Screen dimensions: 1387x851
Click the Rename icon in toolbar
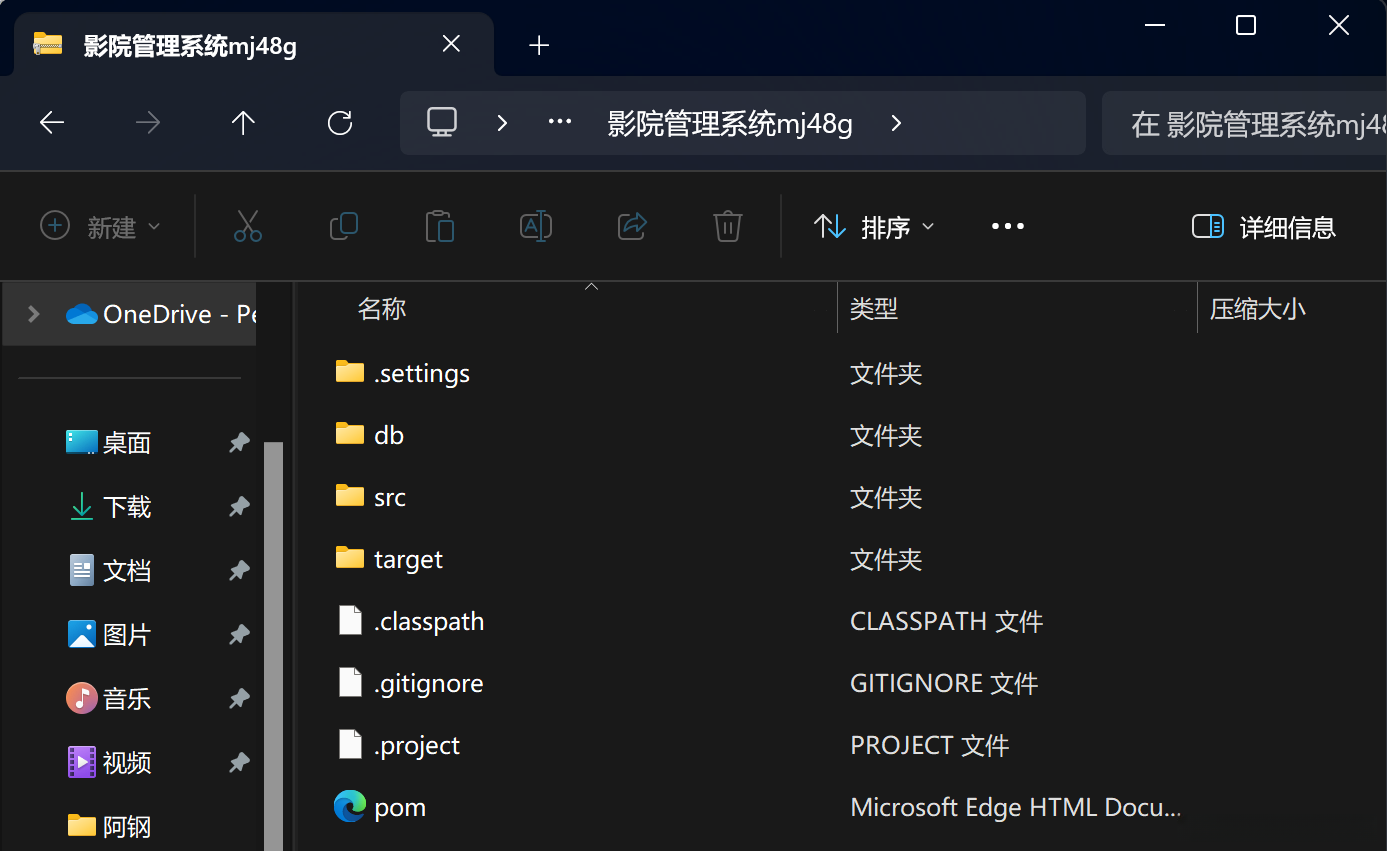536,226
